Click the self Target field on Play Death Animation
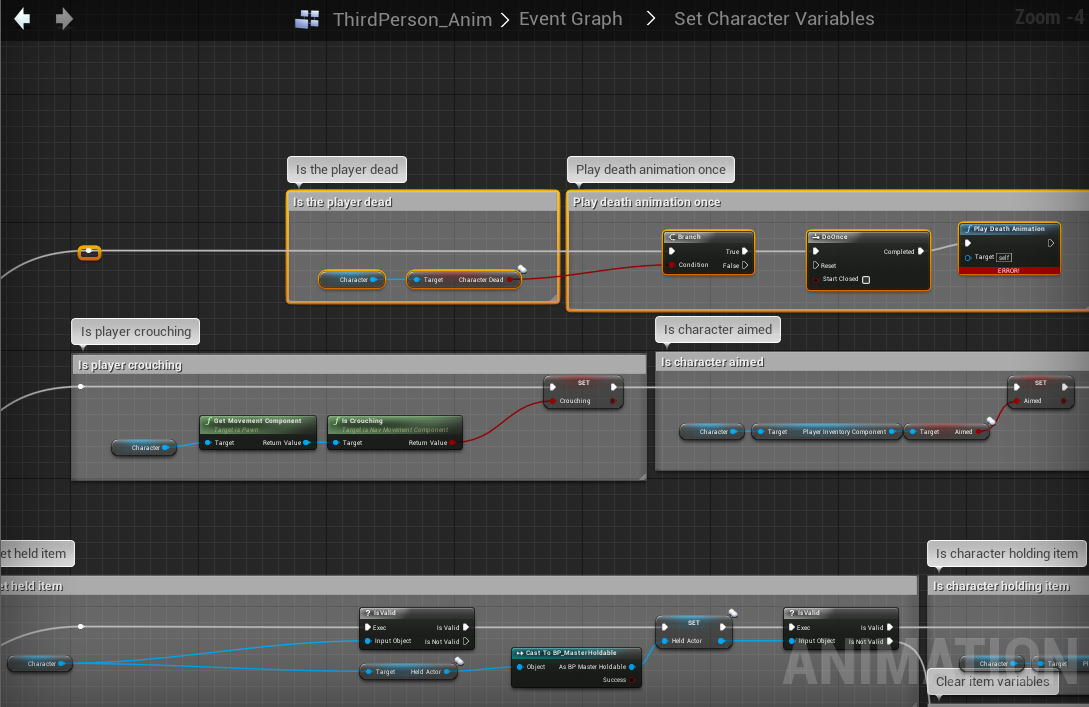Viewport: 1089px width, 707px height. (1004, 257)
